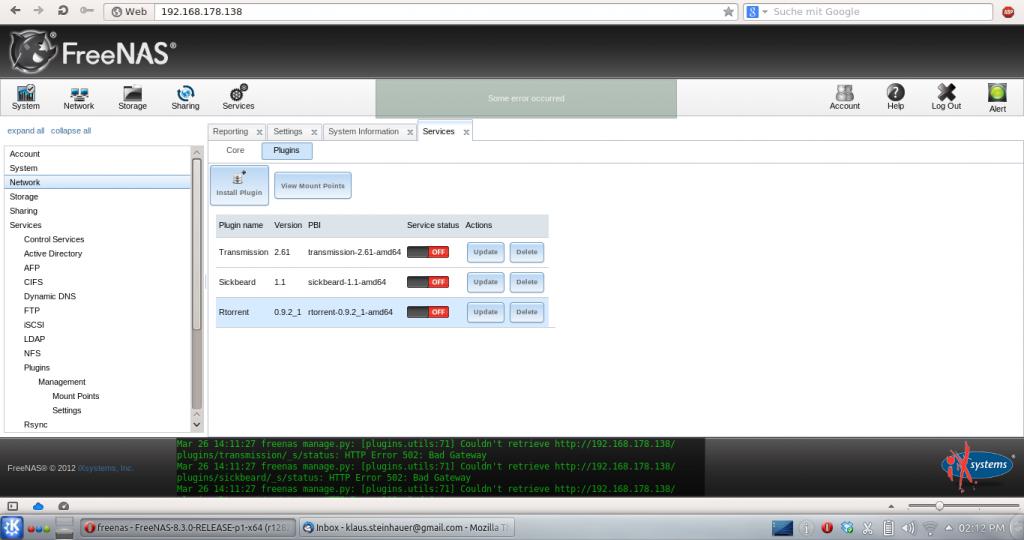Click down arrow of the sidebar scrollbar
The image size is (1024, 540).
coord(197,425)
